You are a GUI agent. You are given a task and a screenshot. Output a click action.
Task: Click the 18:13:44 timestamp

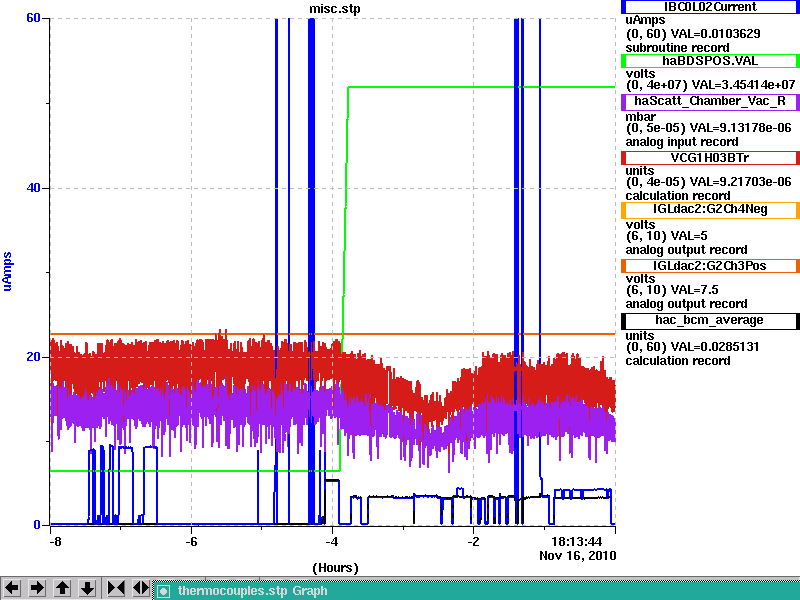pyautogui.click(x=577, y=541)
